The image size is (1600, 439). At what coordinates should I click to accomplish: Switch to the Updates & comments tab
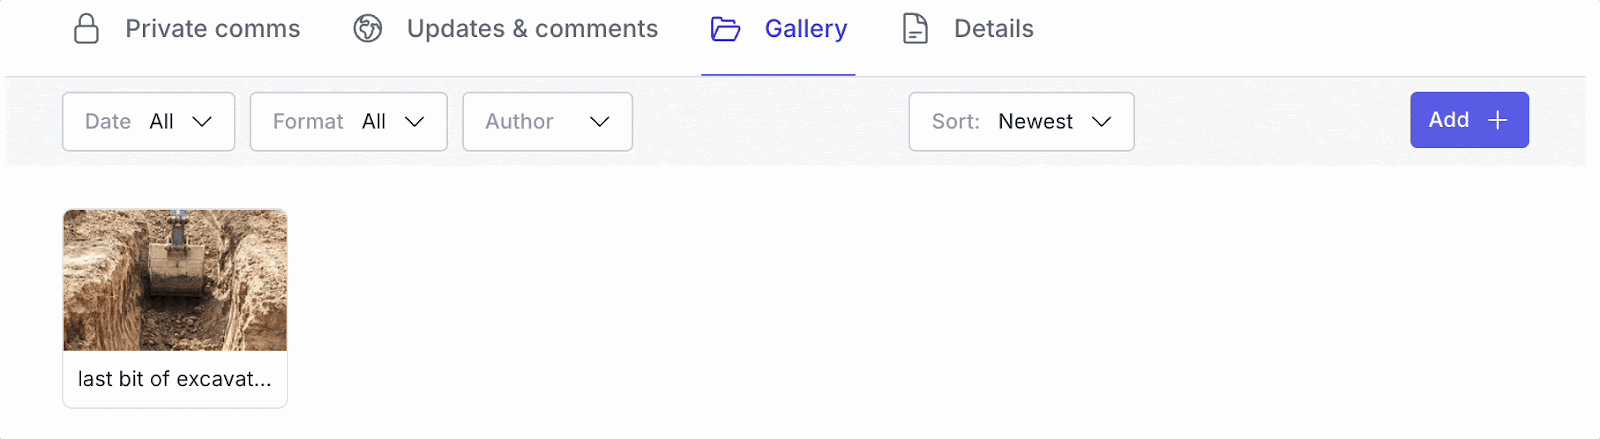pyautogui.click(x=532, y=29)
